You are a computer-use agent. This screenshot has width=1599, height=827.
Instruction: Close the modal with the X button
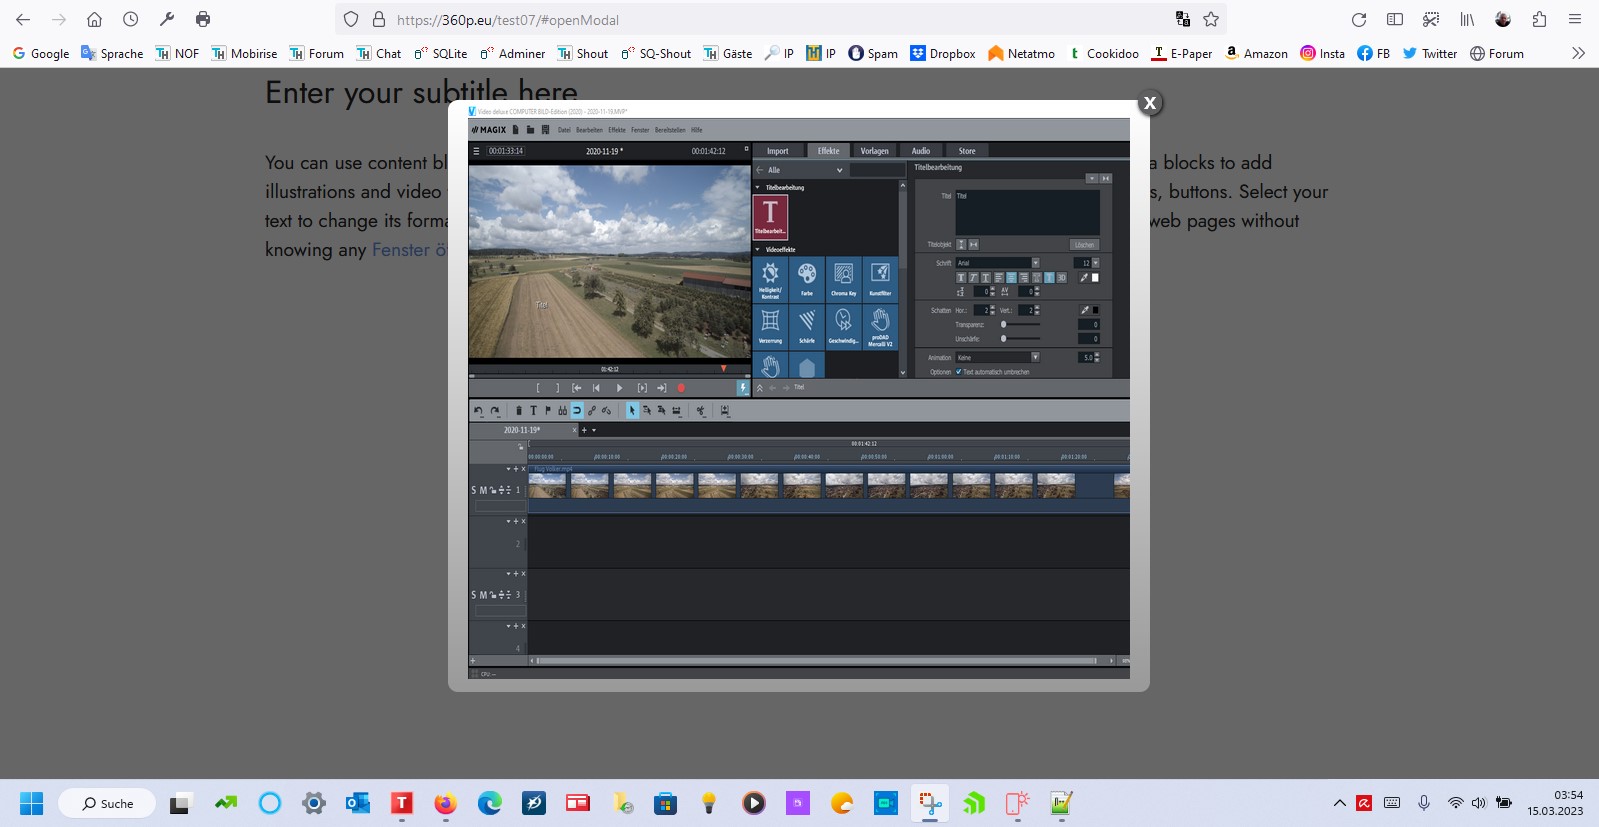point(1150,103)
